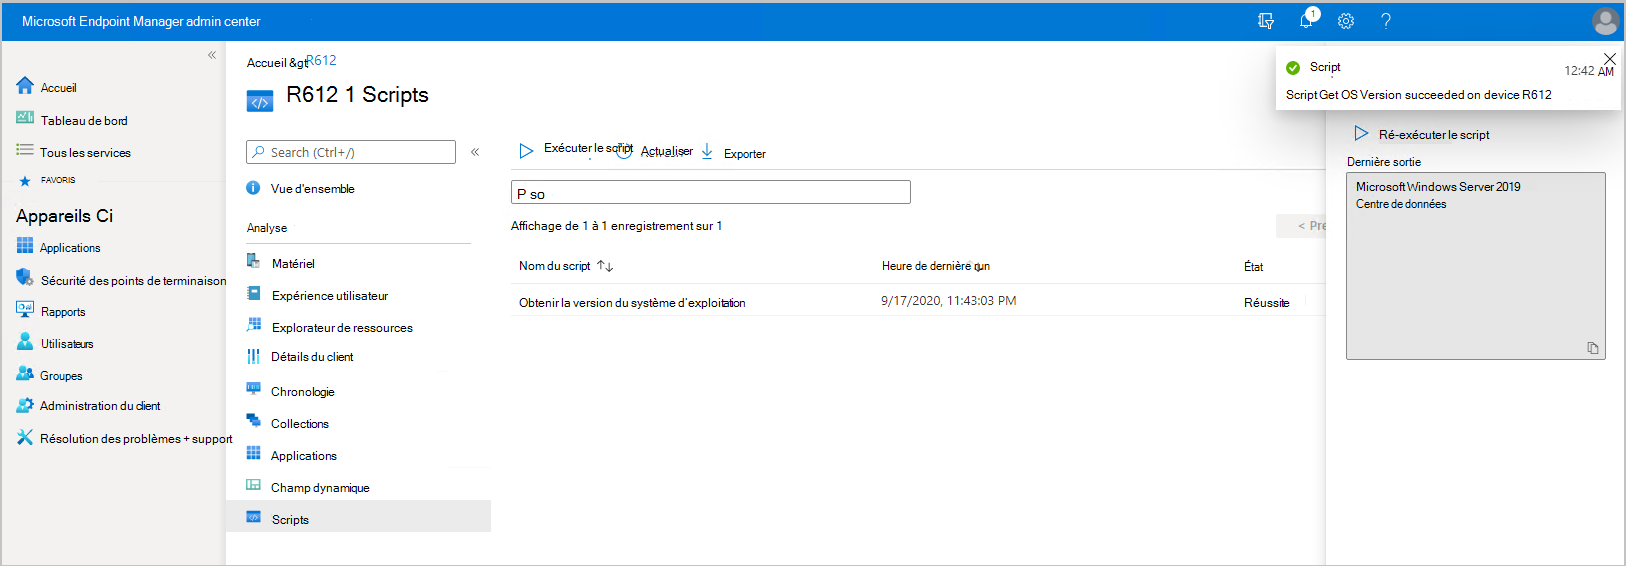Click the previous page button

click(1302, 226)
